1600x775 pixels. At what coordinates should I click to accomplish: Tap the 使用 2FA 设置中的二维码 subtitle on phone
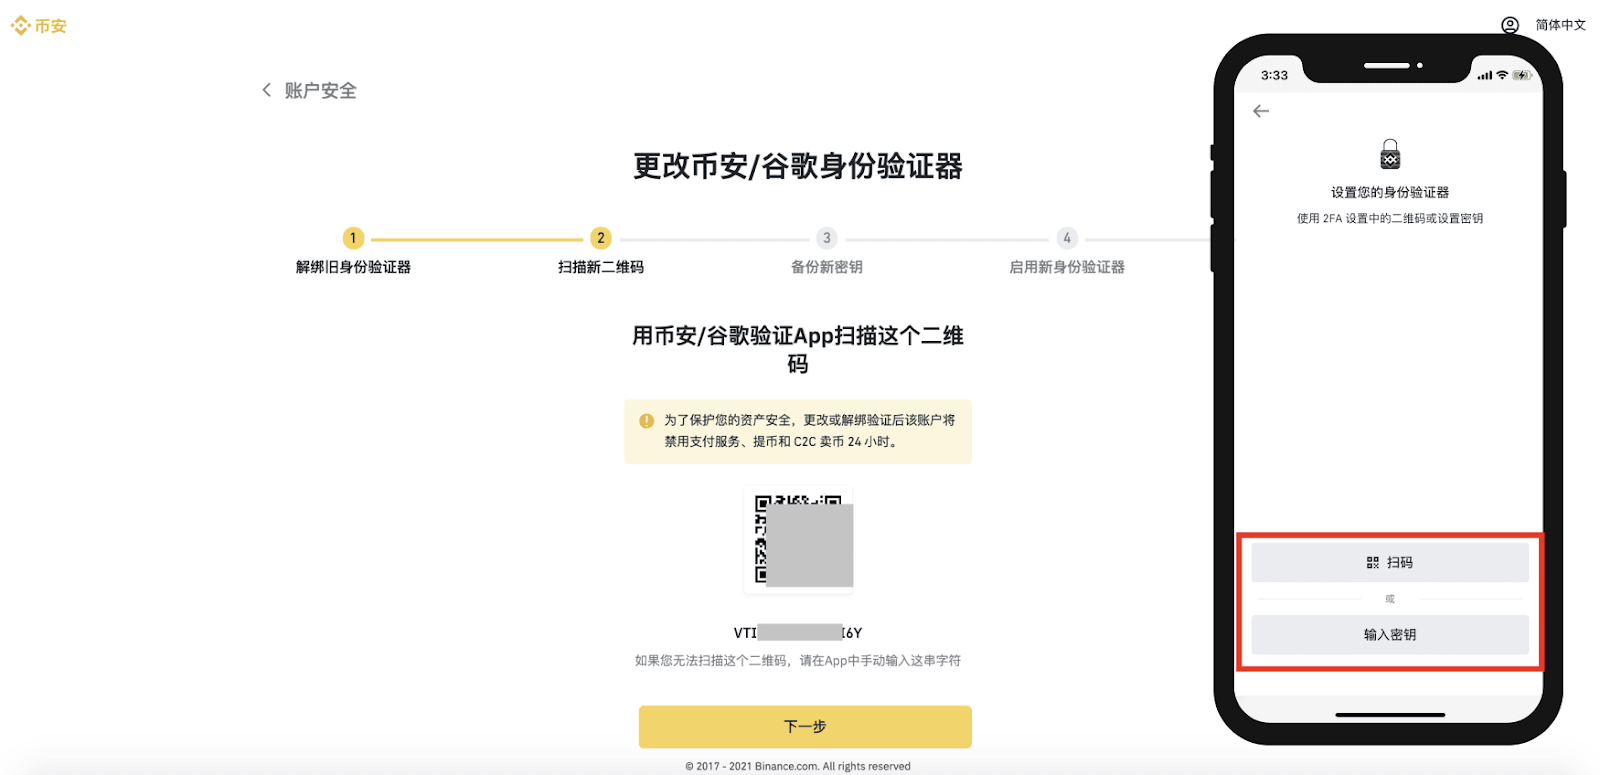(1390, 218)
